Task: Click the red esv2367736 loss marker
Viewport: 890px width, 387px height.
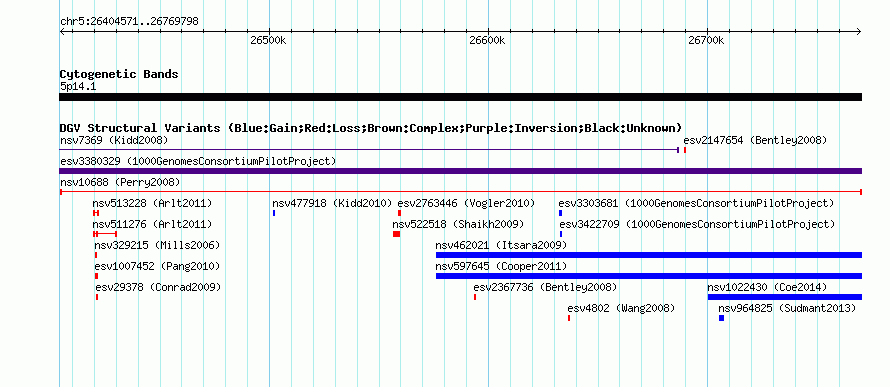Action: coord(475,297)
